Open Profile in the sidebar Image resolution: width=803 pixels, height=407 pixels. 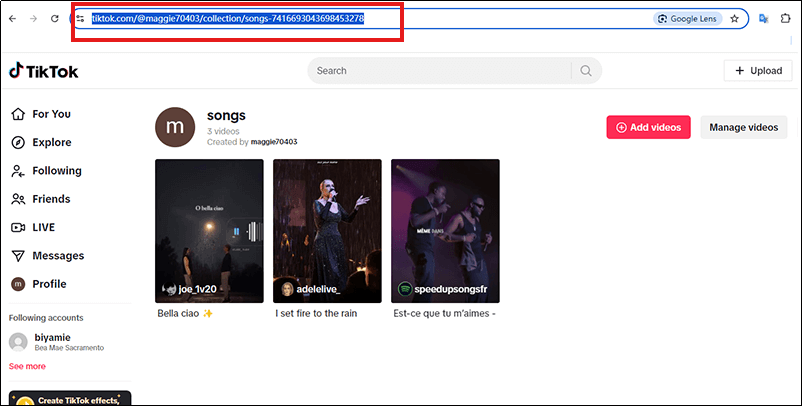coord(49,284)
